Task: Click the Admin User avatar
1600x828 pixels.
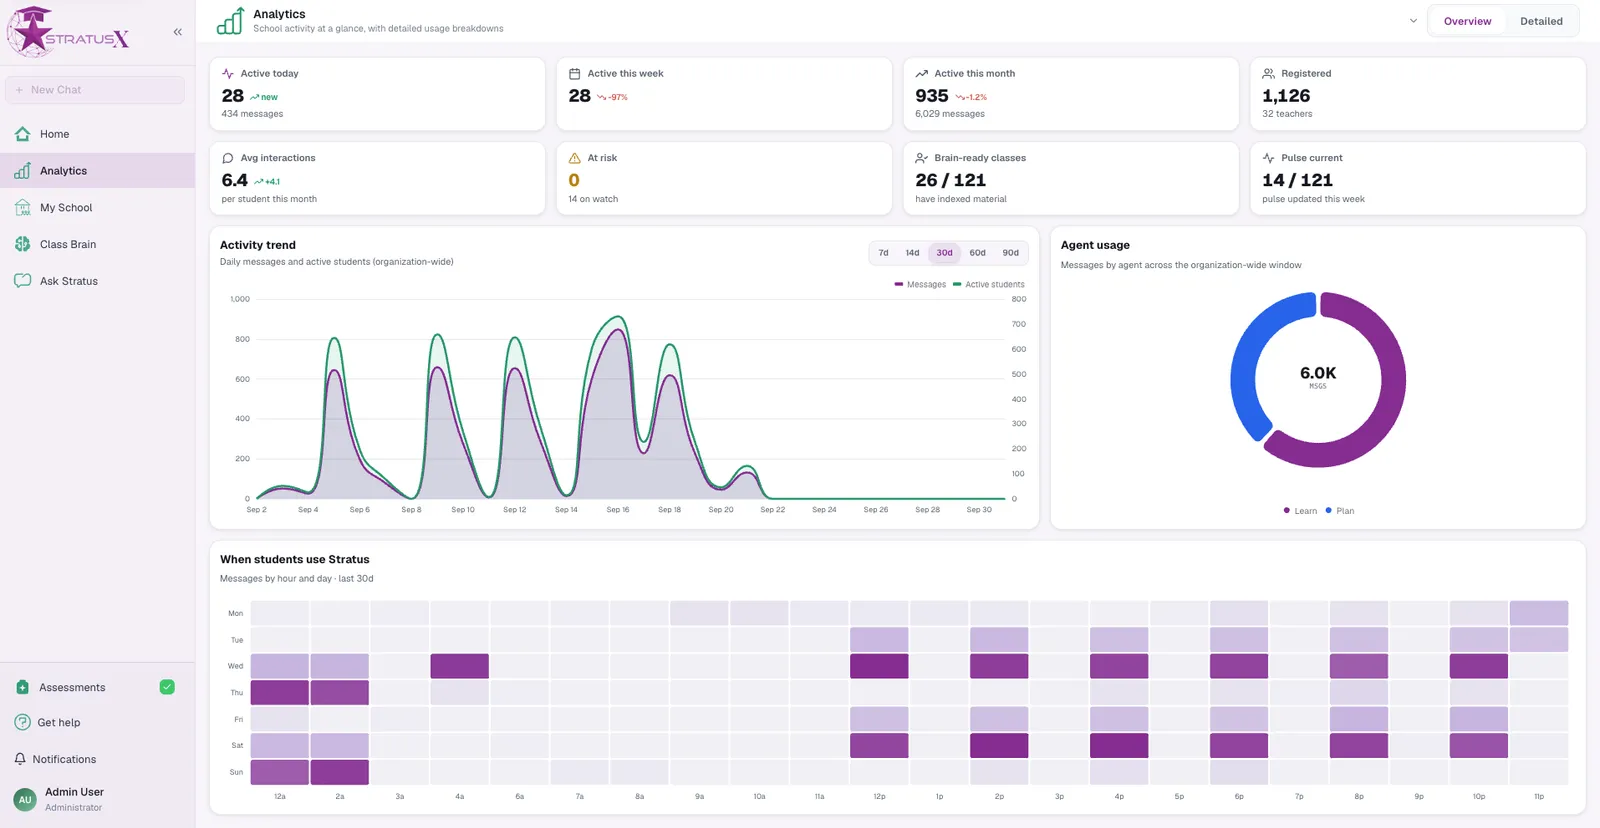Action: pos(25,800)
